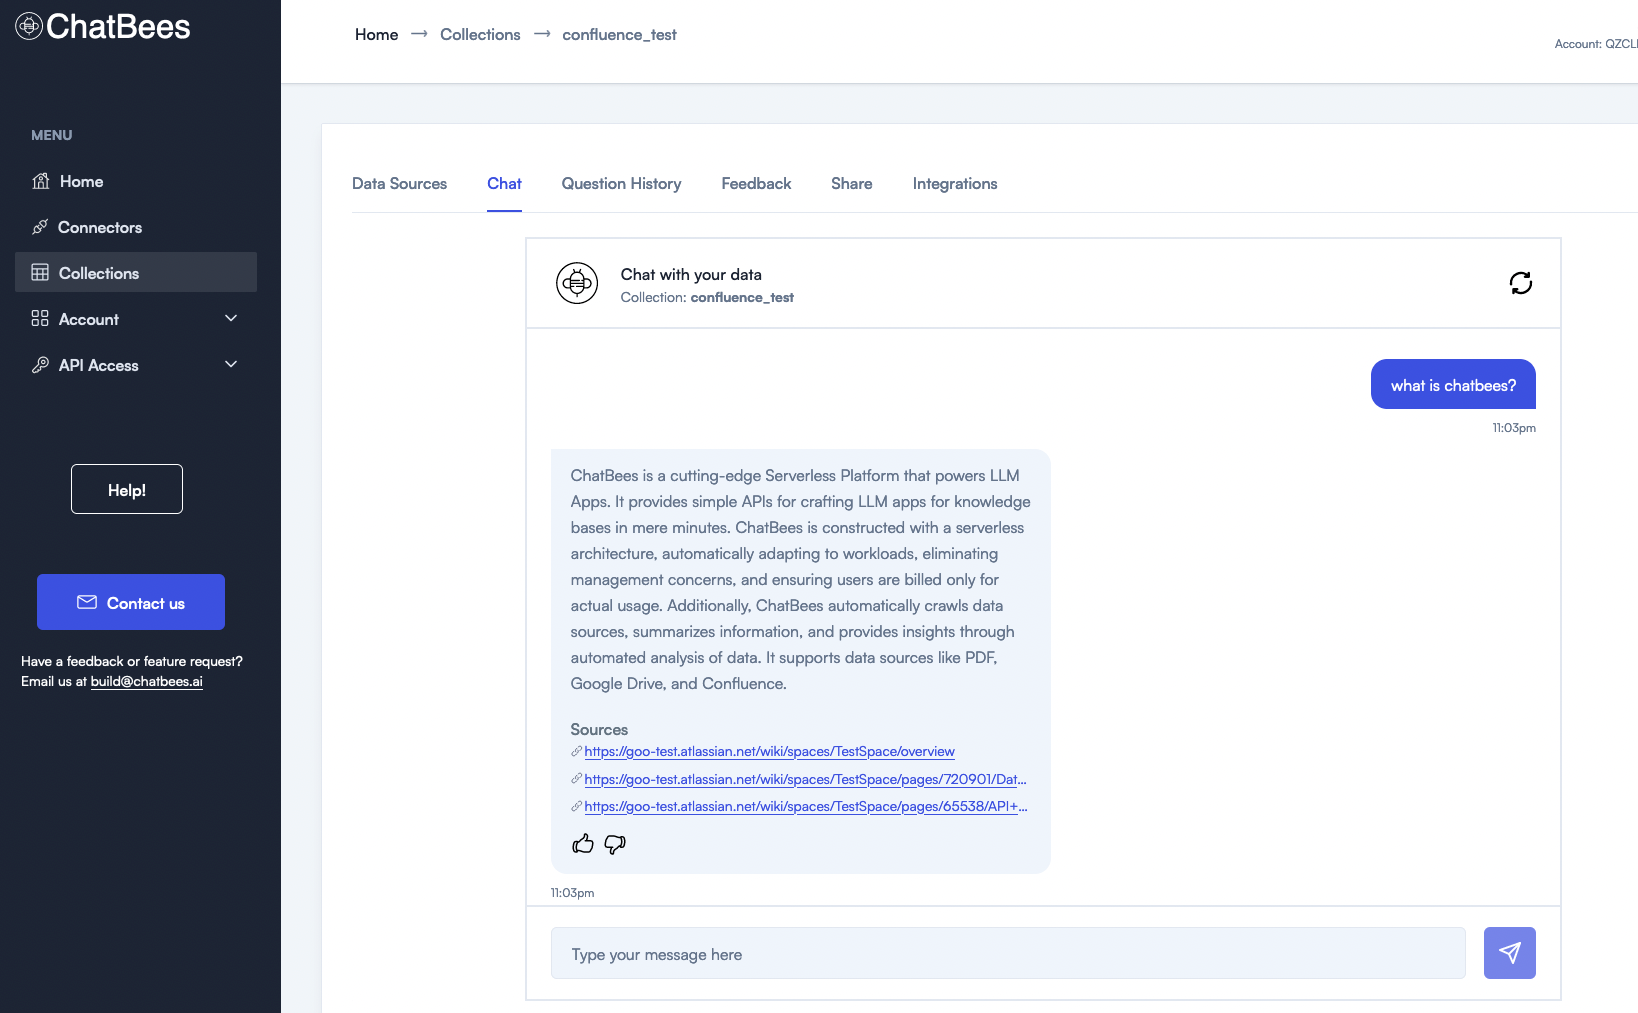Open the pages/720901 source link
This screenshot has width=1638, height=1013.
(x=805, y=779)
